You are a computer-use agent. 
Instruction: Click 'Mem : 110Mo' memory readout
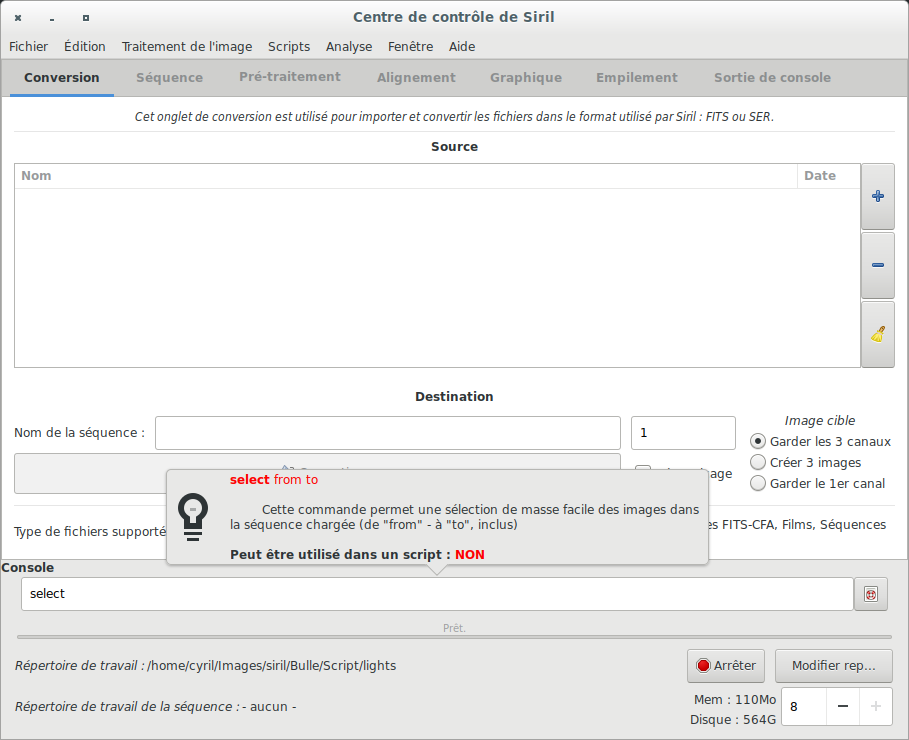click(x=735, y=700)
